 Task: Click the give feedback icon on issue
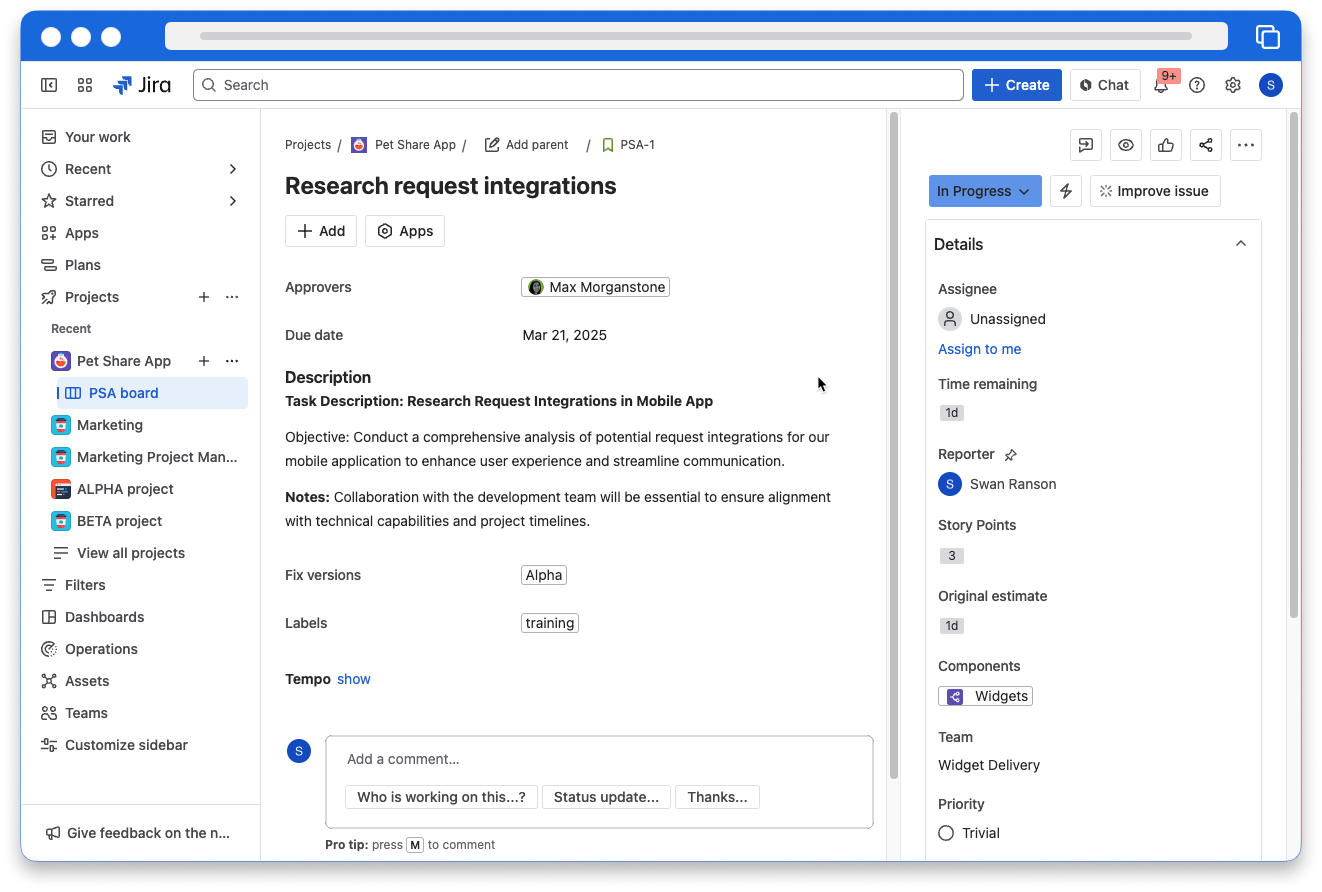click(x=1086, y=145)
